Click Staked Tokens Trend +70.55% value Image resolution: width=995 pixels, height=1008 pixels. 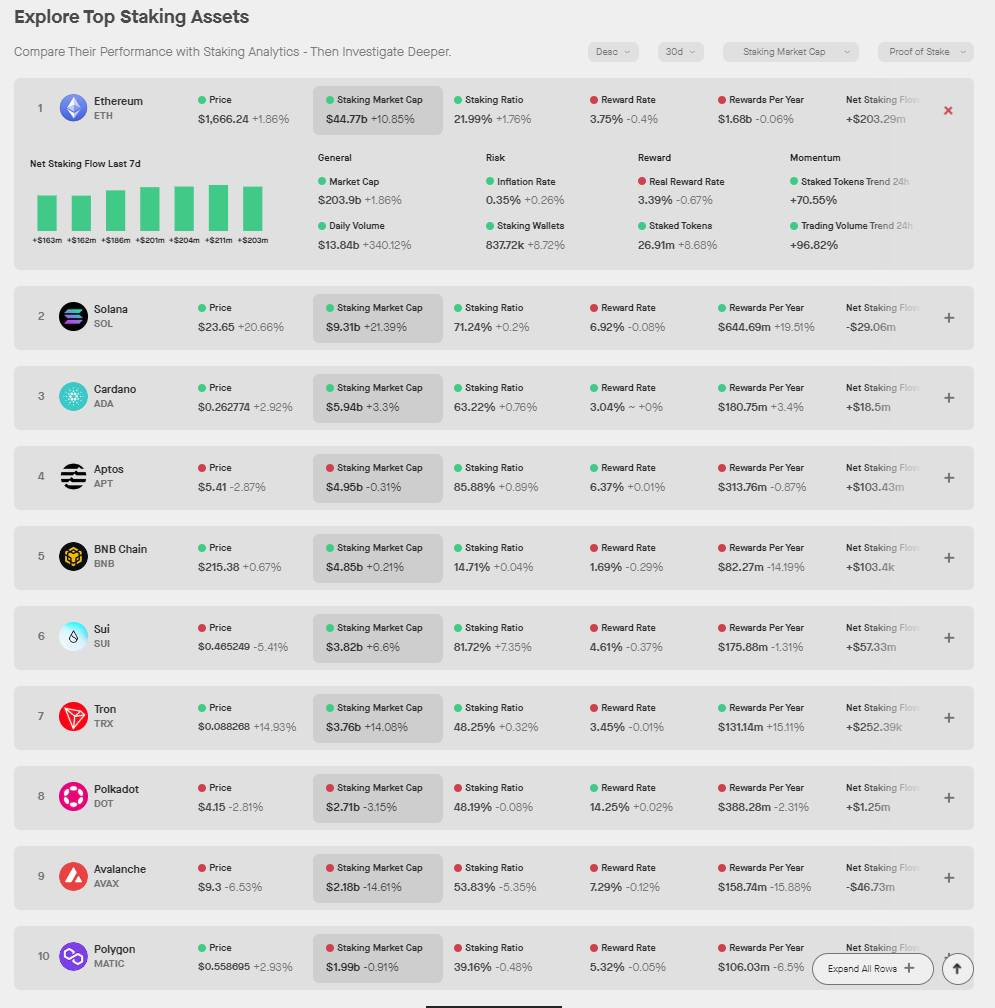pyautogui.click(x=813, y=200)
